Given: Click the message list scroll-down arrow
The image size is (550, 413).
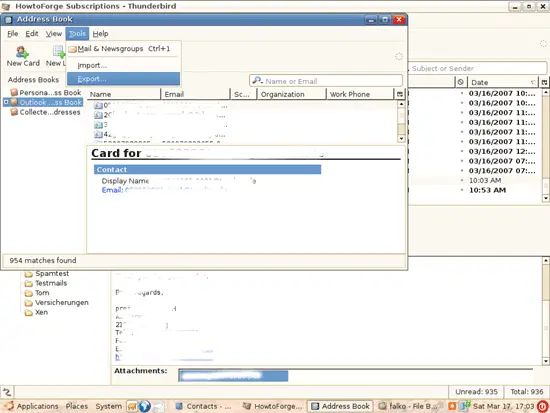Looking at the screenshot, I should click(x=545, y=198).
